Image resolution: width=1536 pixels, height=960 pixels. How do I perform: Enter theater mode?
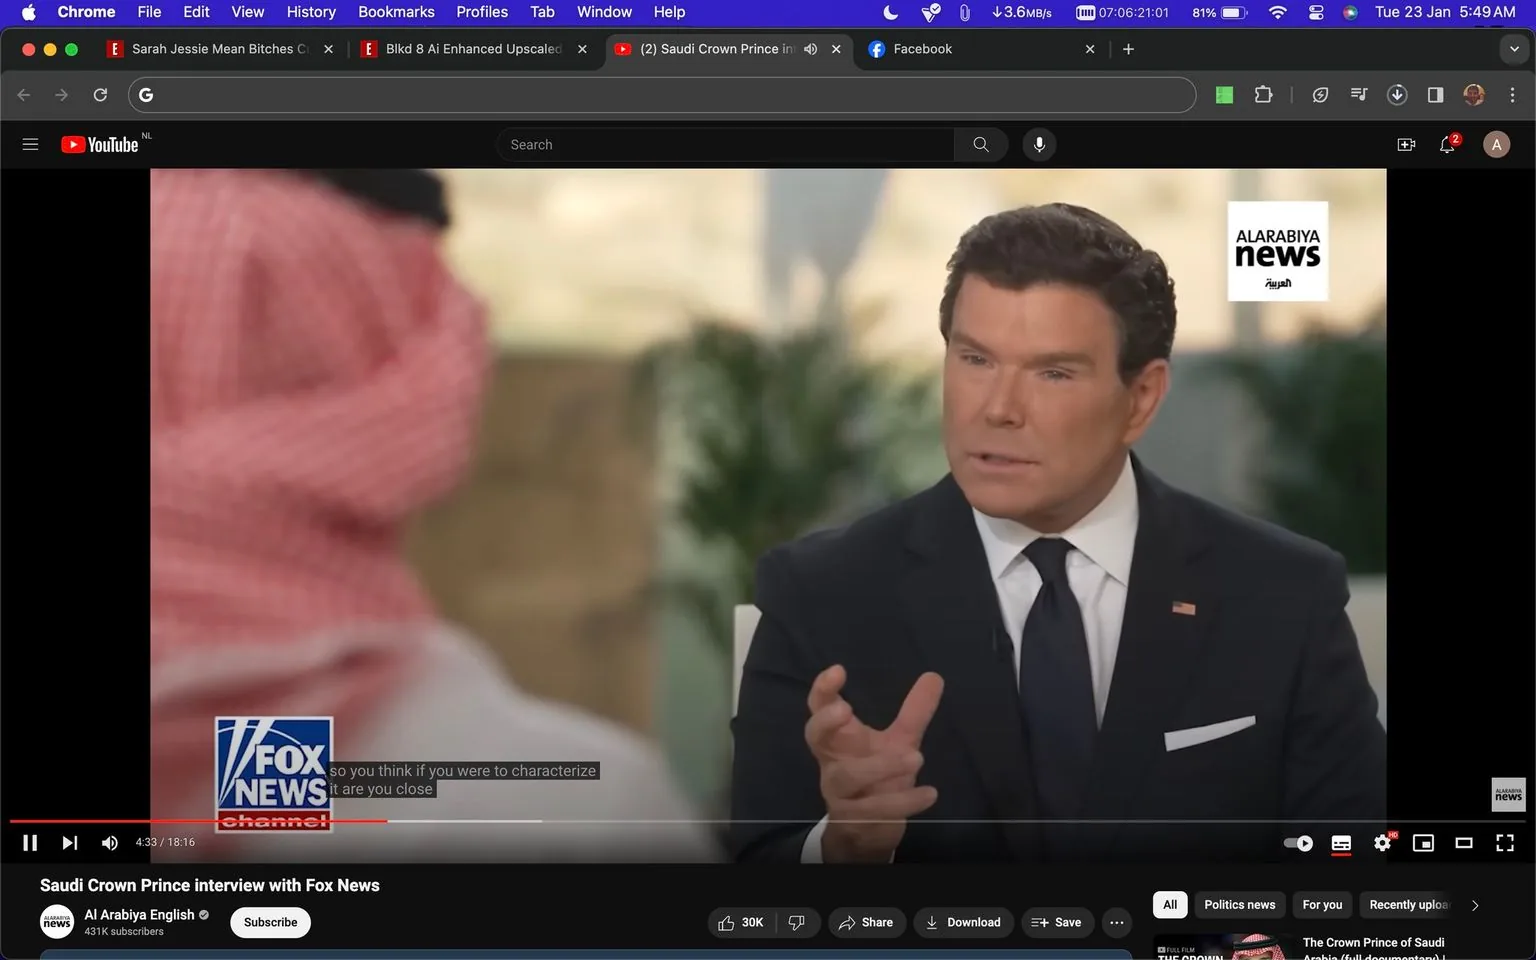coord(1464,843)
